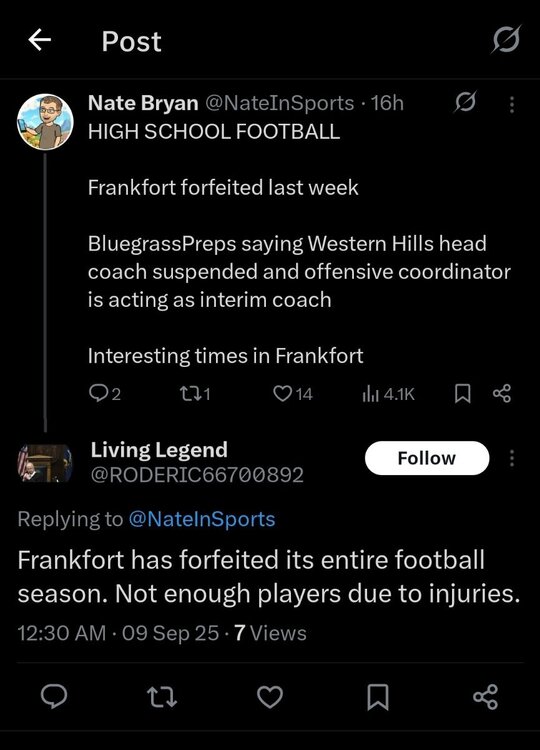View Nate Bryan's profile avatar
Image resolution: width=540 pixels, height=750 pixels.
click(45, 121)
